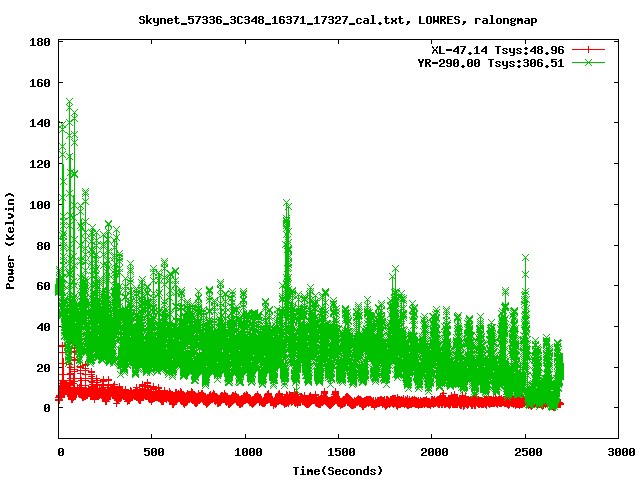Click x-axis tick label 1500
This screenshot has width=640, height=480.
click(341, 452)
